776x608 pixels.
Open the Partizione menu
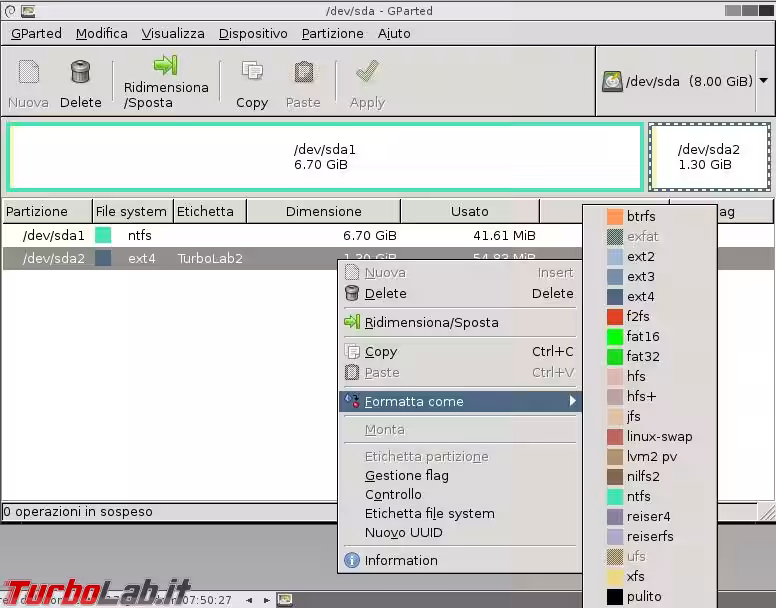pos(332,33)
